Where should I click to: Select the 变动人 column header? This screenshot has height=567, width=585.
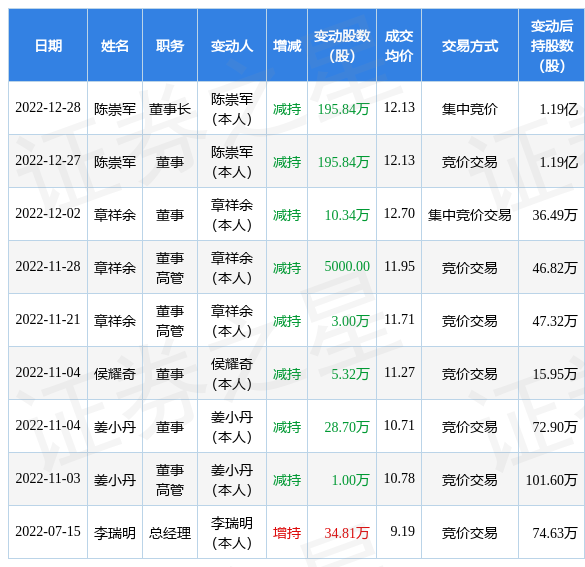click(x=232, y=46)
